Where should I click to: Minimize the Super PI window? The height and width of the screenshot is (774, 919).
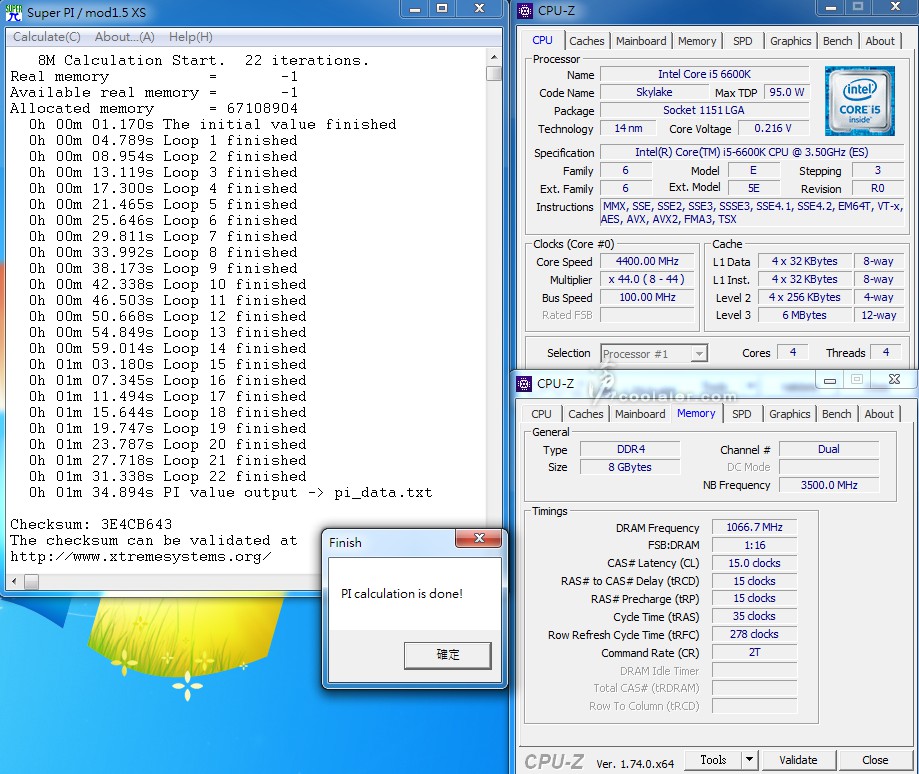(x=415, y=9)
